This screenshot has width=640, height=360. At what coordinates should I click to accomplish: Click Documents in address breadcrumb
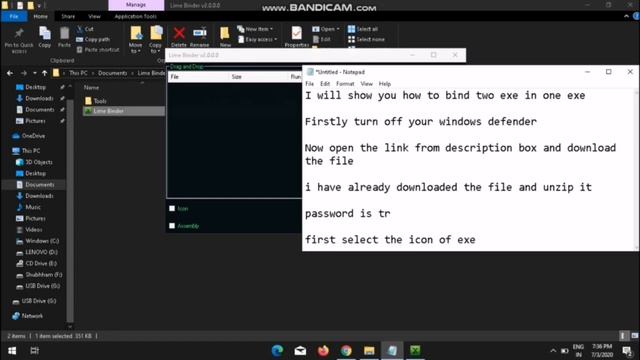[x=113, y=73]
